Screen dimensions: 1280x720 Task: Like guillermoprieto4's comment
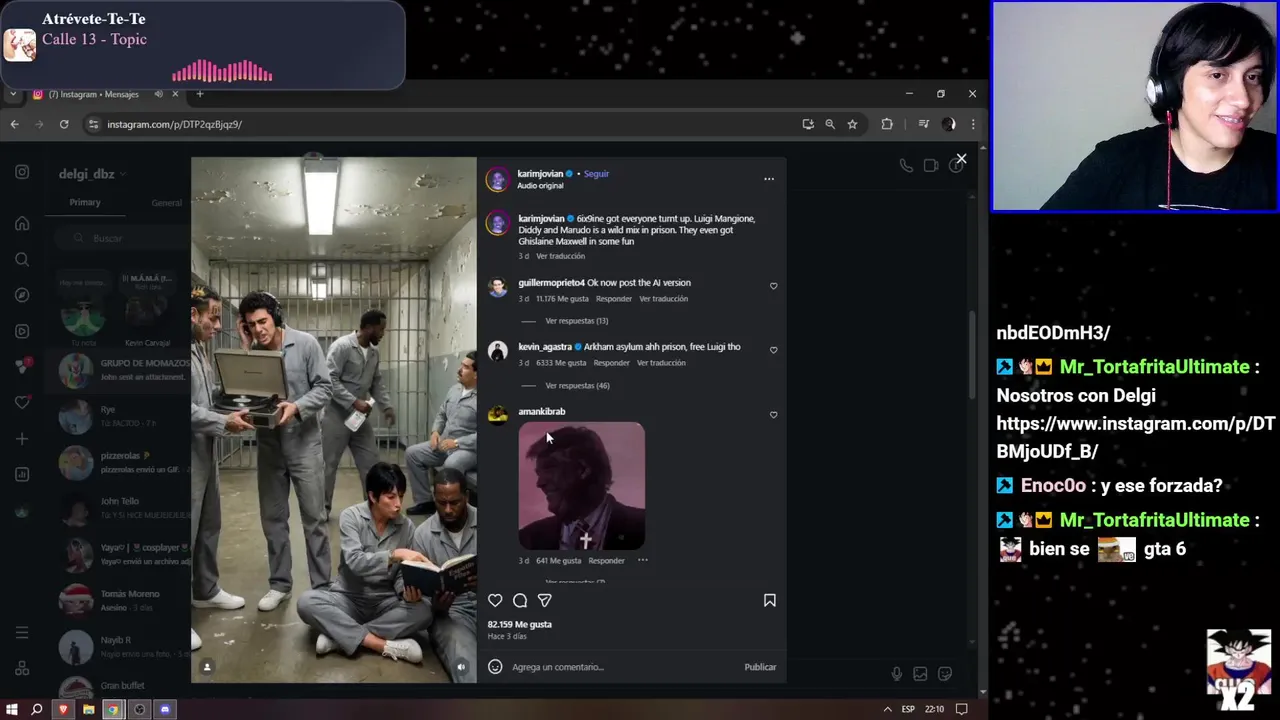point(773,286)
